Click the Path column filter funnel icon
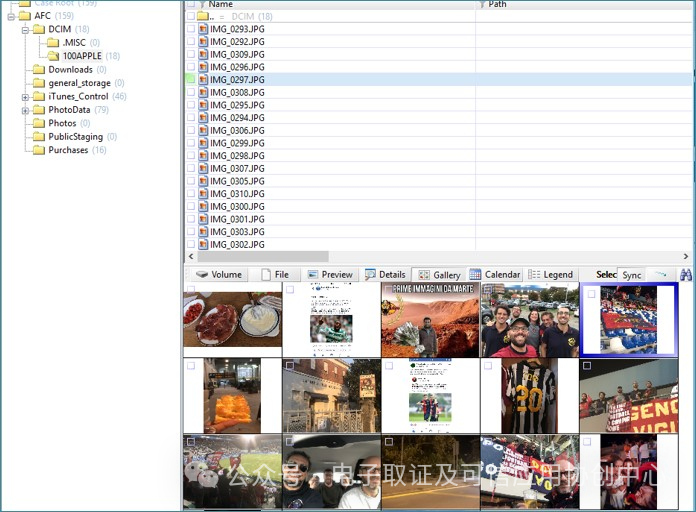 click(482, 4)
